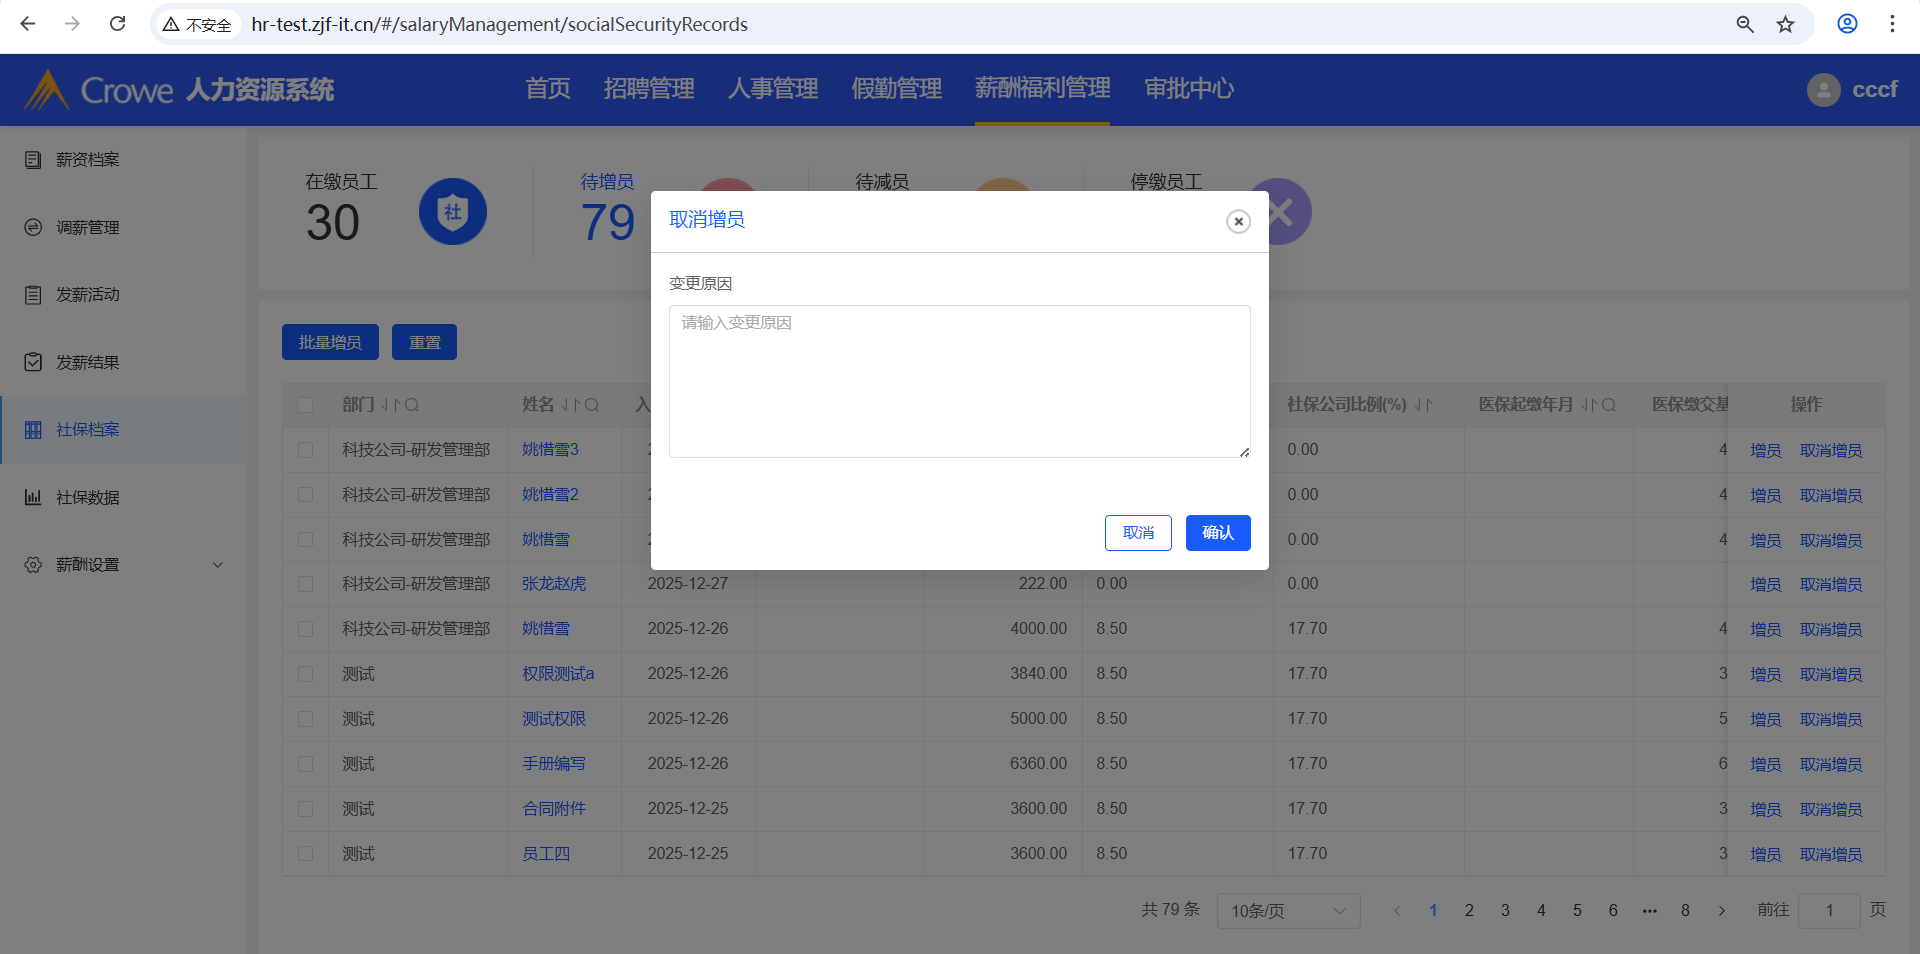
Task: Check the row checkbox for 姚惜雪3
Action: point(305,450)
